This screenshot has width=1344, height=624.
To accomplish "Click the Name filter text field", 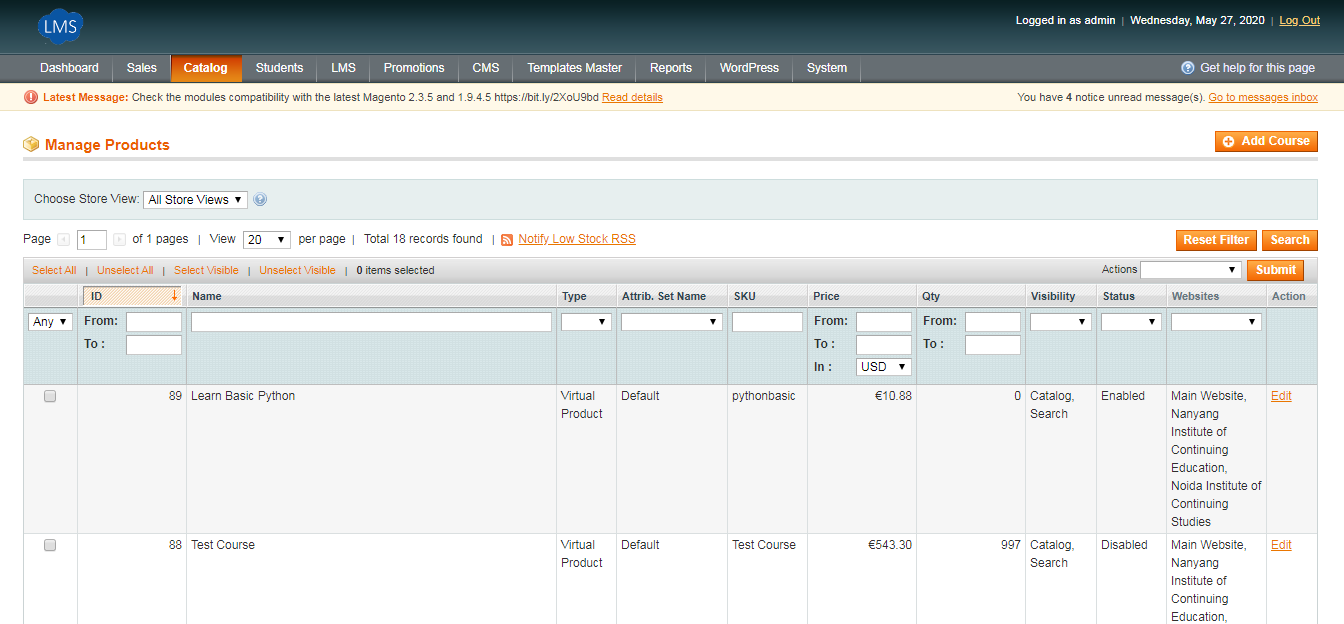I will pos(371,322).
